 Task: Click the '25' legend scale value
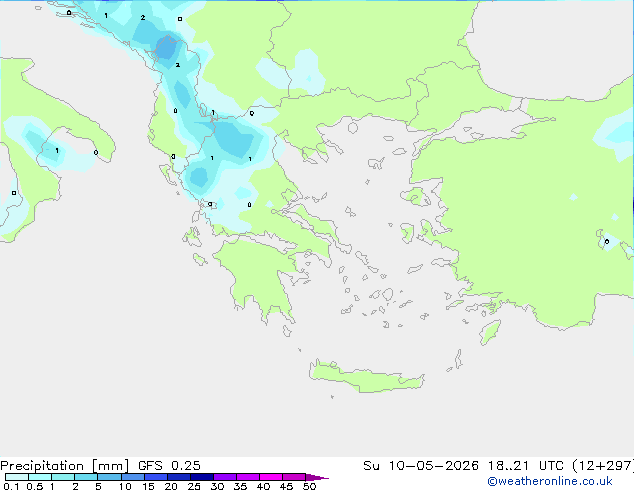194,486
